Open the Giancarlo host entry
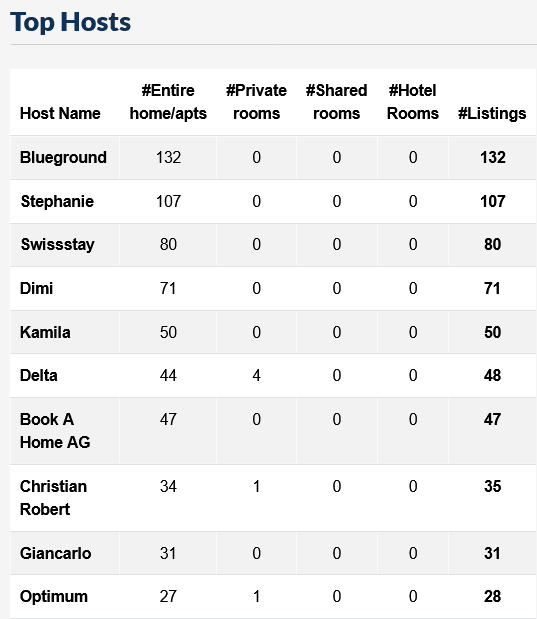The height and width of the screenshot is (619, 537). click(56, 553)
